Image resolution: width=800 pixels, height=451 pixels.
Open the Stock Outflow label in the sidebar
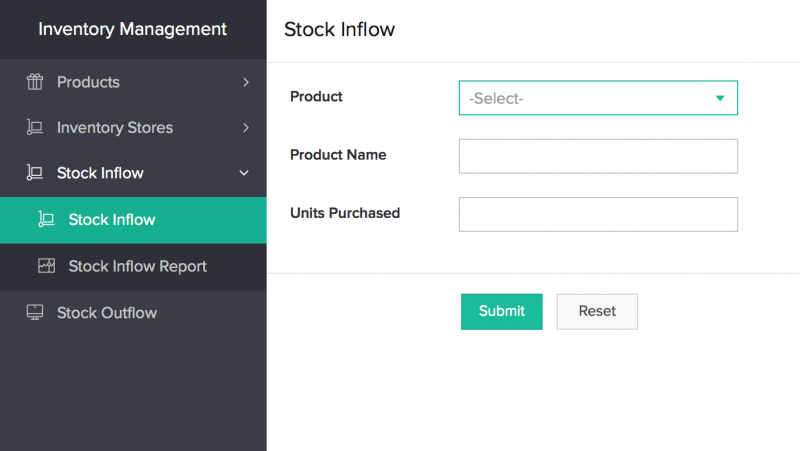[x=107, y=313]
